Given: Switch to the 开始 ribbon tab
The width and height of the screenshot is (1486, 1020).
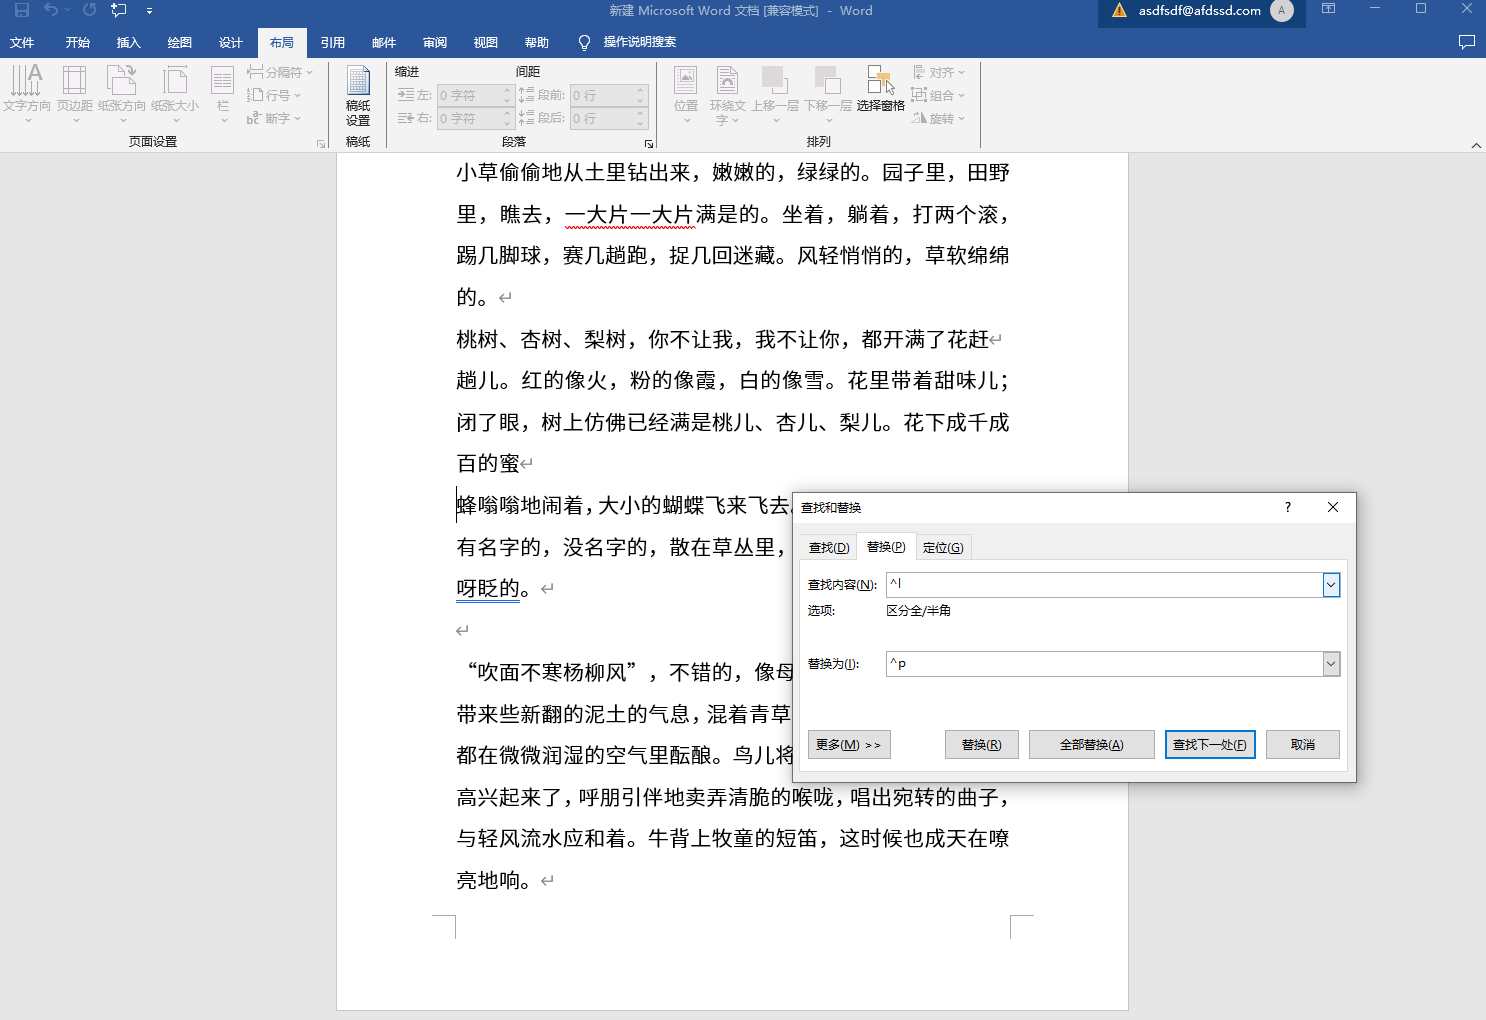Looking at the screenshot, I should [78, 42].
